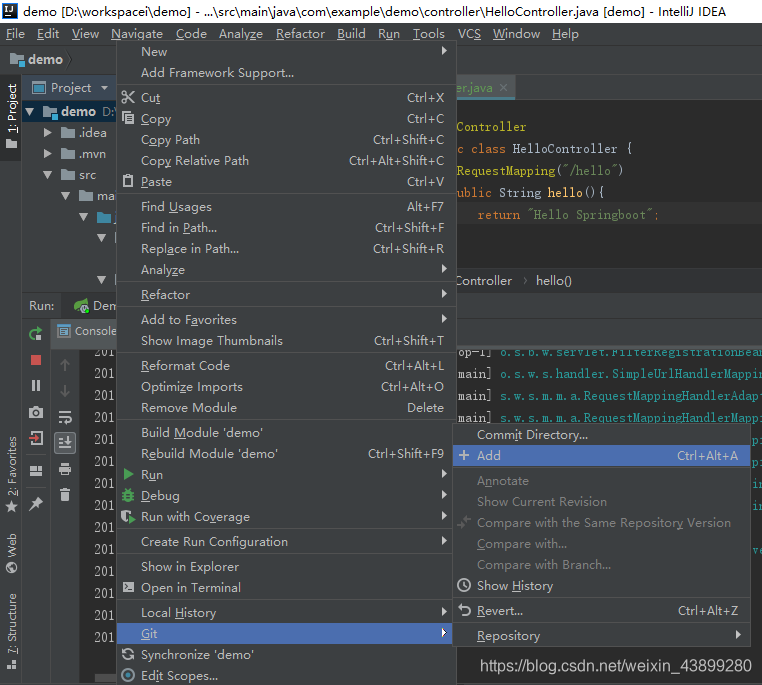Viewport: 762px width, 685px height.
Task: Switch to the Console tab
Action: (x=87, y=331)
